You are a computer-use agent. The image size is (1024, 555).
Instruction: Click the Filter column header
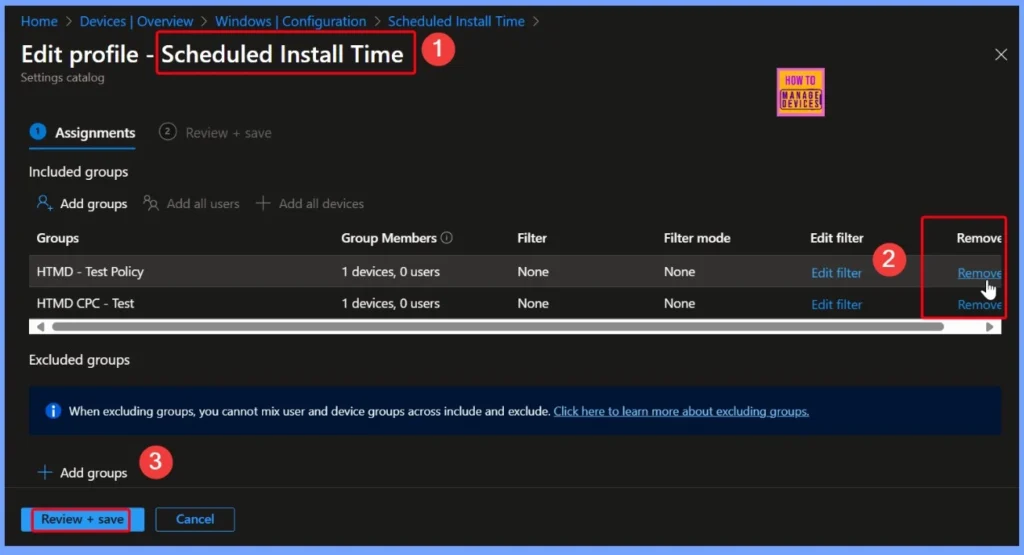click(532, 238)
